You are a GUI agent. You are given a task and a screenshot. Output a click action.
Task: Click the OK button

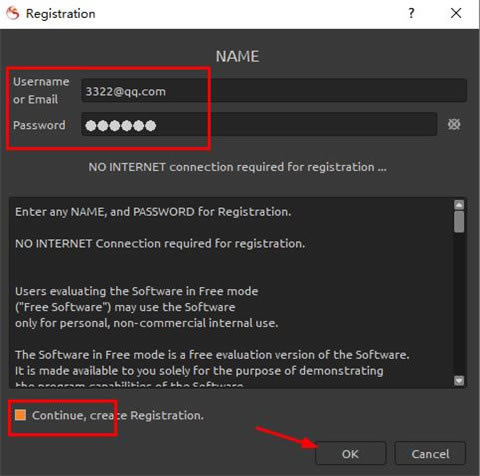[x=350, y=454]
